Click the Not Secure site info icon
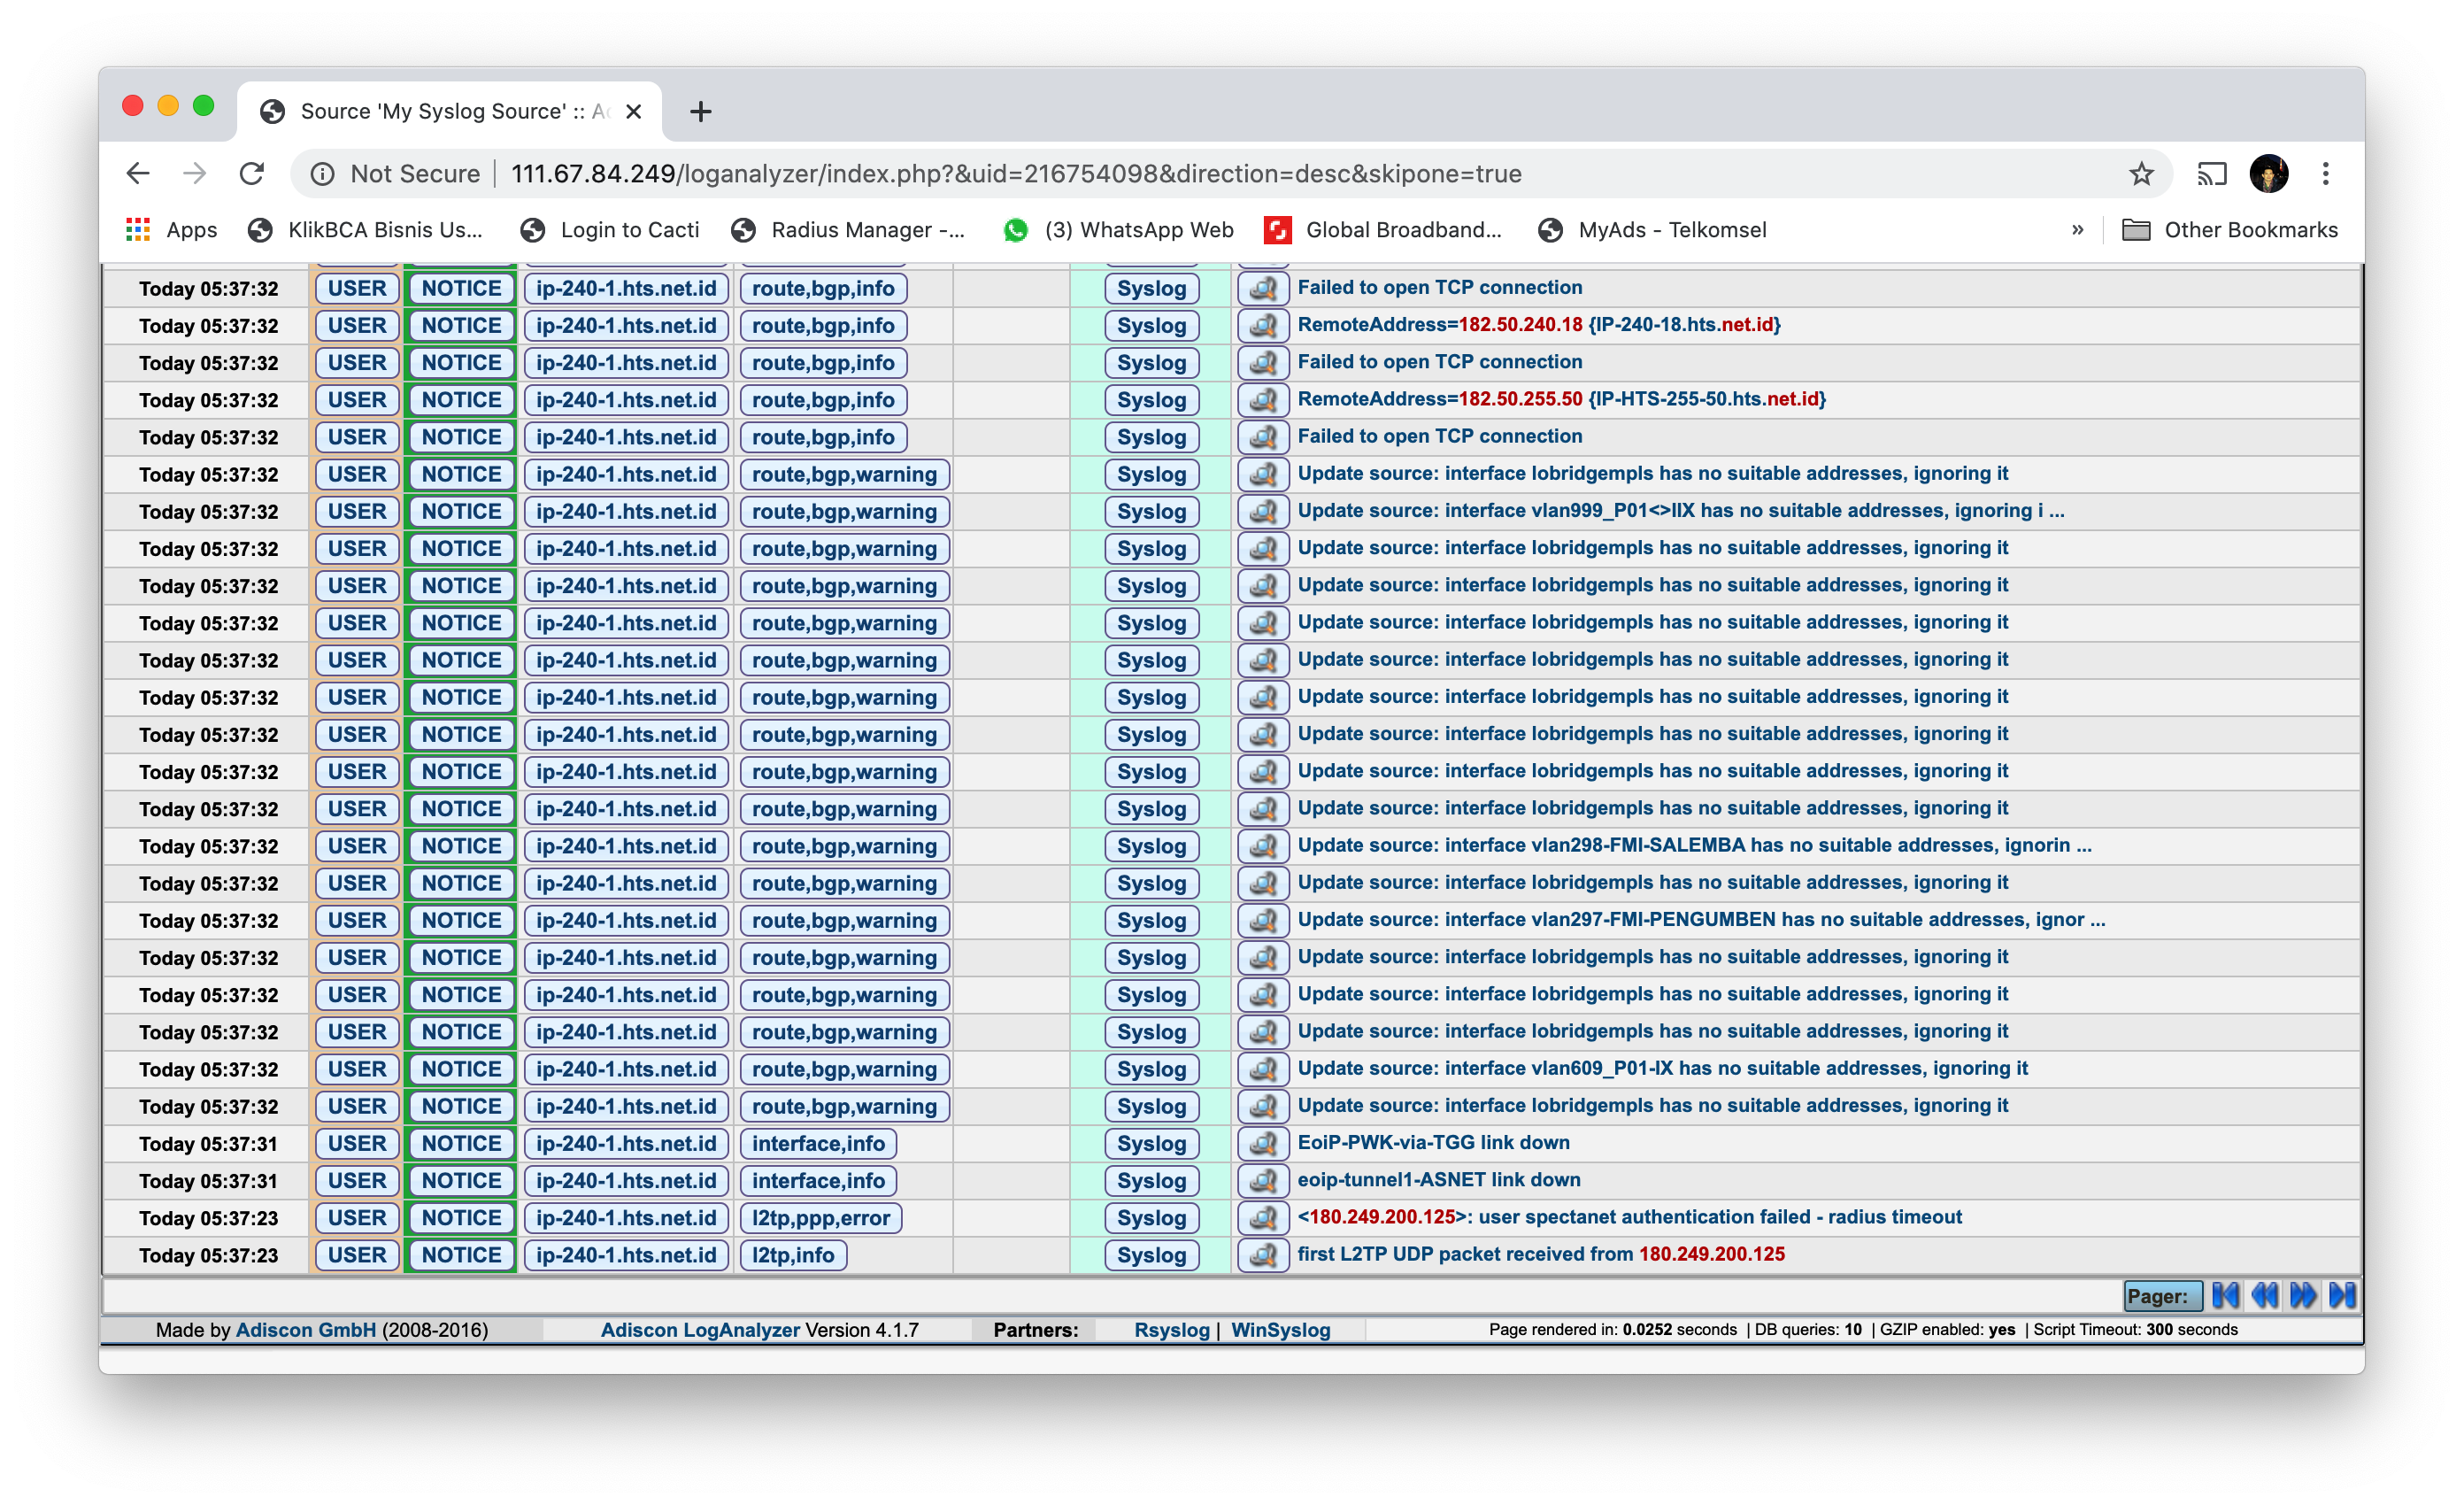The width and height of the screenshot is (2464, 1505). 322,174
